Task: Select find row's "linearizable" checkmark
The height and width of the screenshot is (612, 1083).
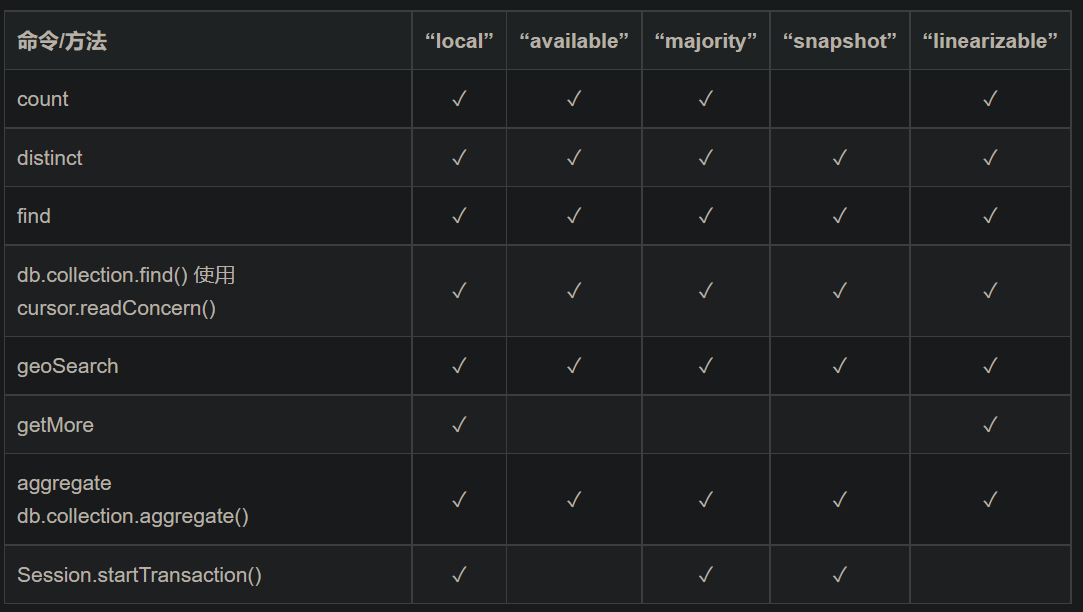Action: pyautogui.click(x=990, y=216)
